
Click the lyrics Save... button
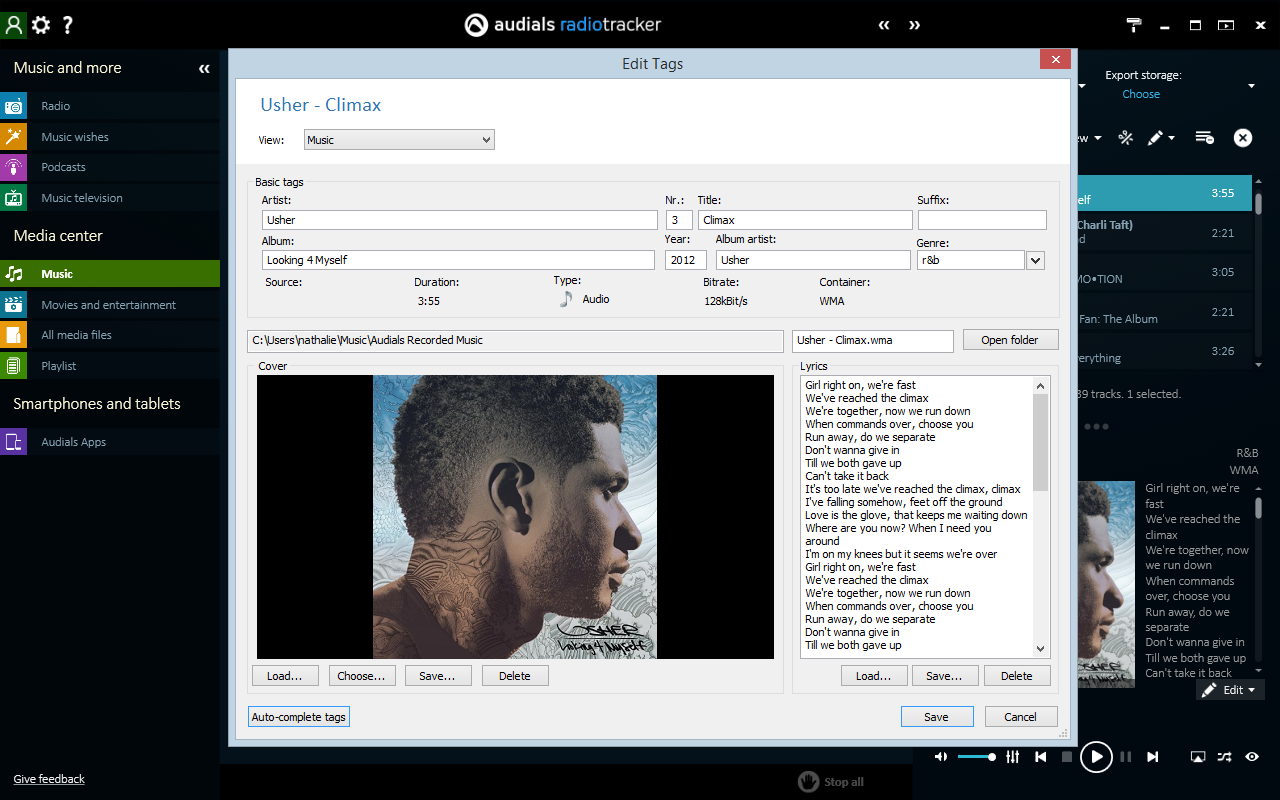pyautogui.click(x=945, y=676)
